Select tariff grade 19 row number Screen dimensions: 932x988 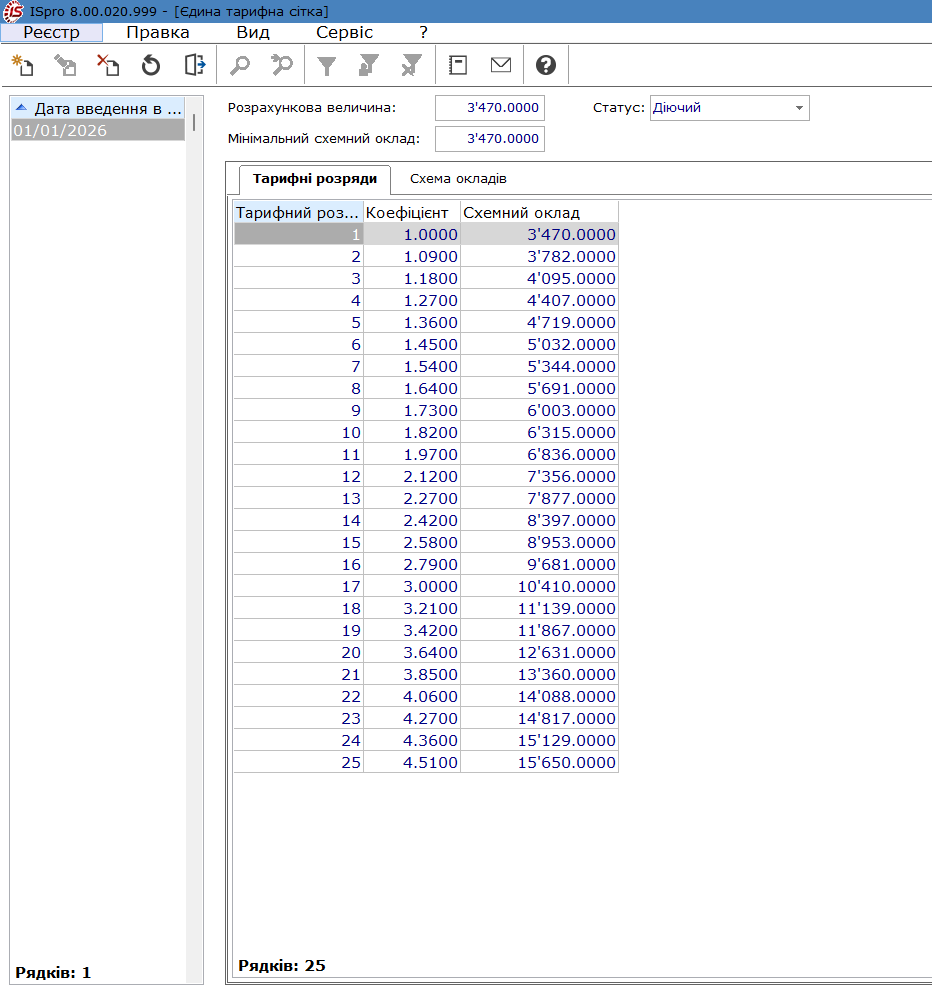coord(298,630)
